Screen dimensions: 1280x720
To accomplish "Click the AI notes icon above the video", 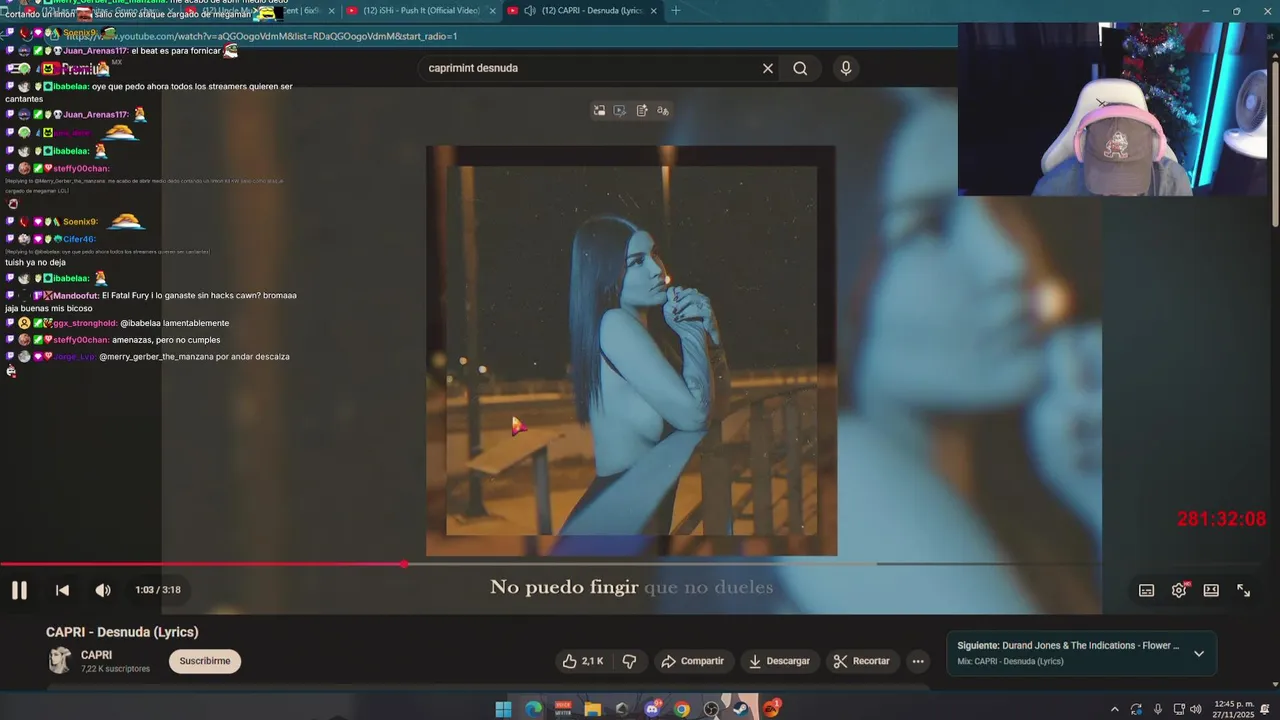I will (x=642, y=110).
